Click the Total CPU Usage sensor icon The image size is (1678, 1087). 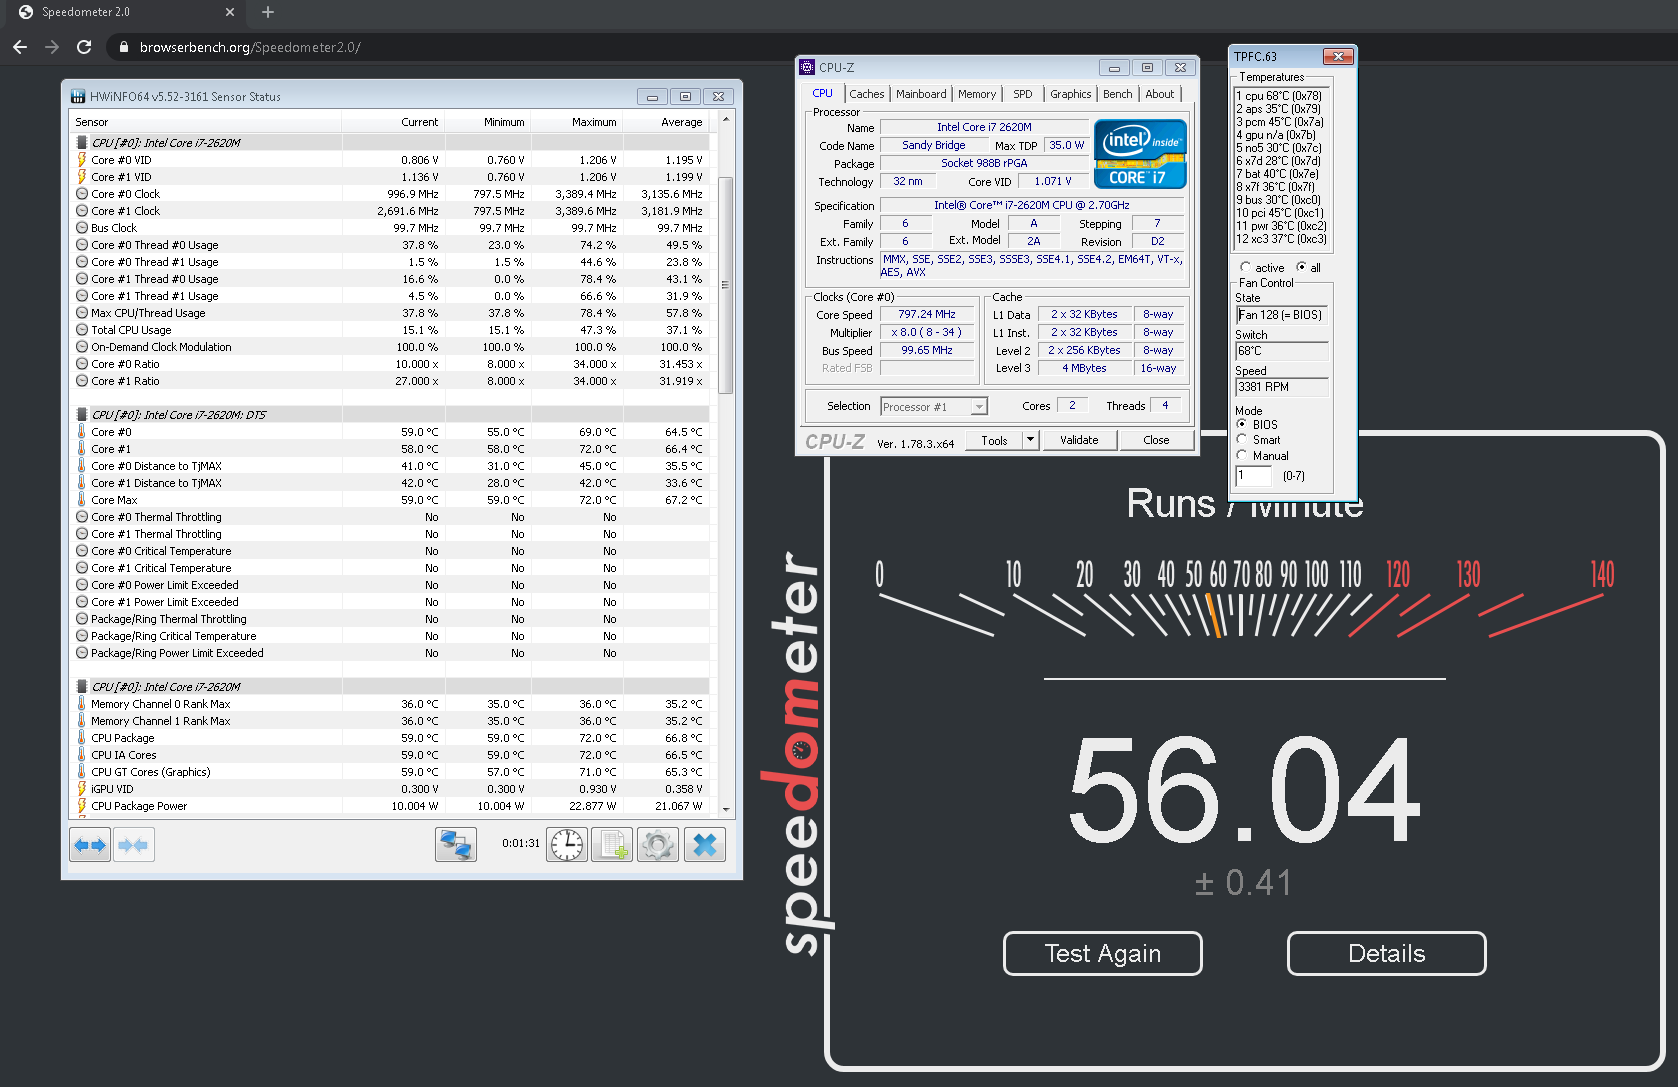point(82,329)
